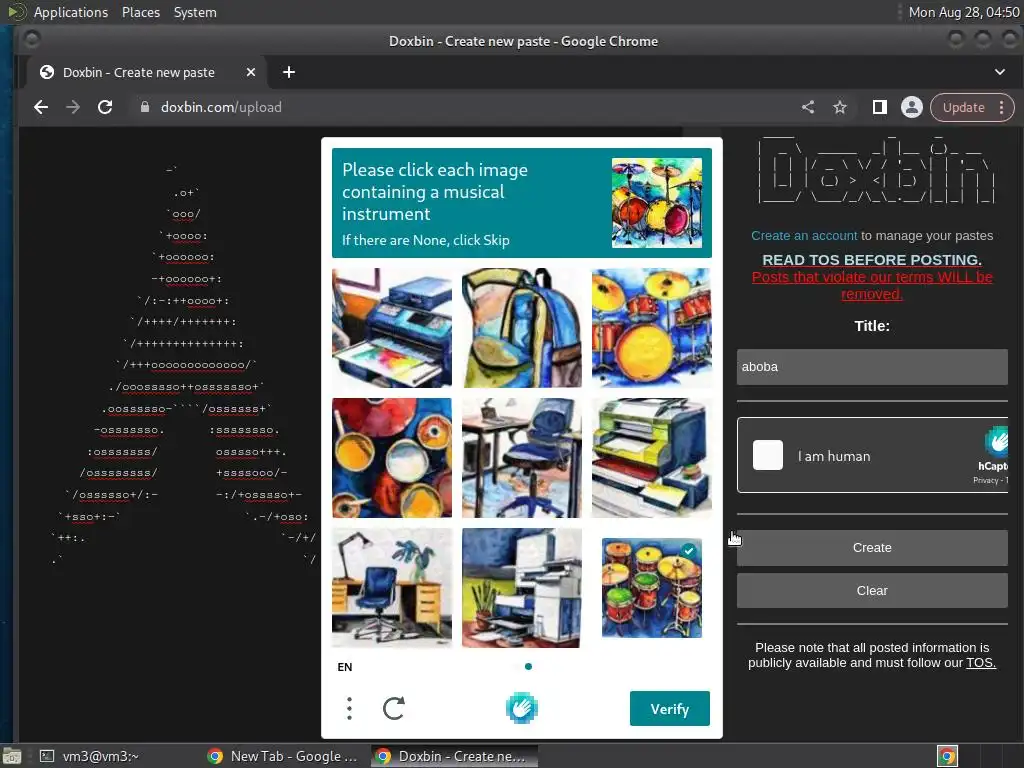Screen dimensions: 1024x768
Task: Click the example drum kit image in prompt
Action: click(657, 203)
